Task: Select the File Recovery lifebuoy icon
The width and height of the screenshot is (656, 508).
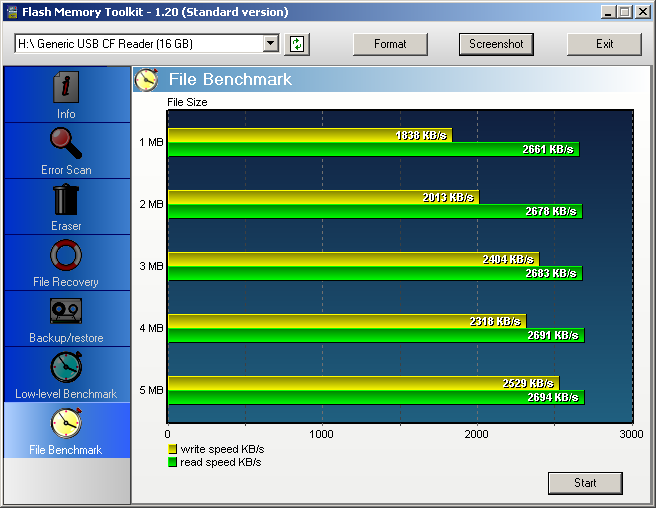Action: tap(66, 256)
